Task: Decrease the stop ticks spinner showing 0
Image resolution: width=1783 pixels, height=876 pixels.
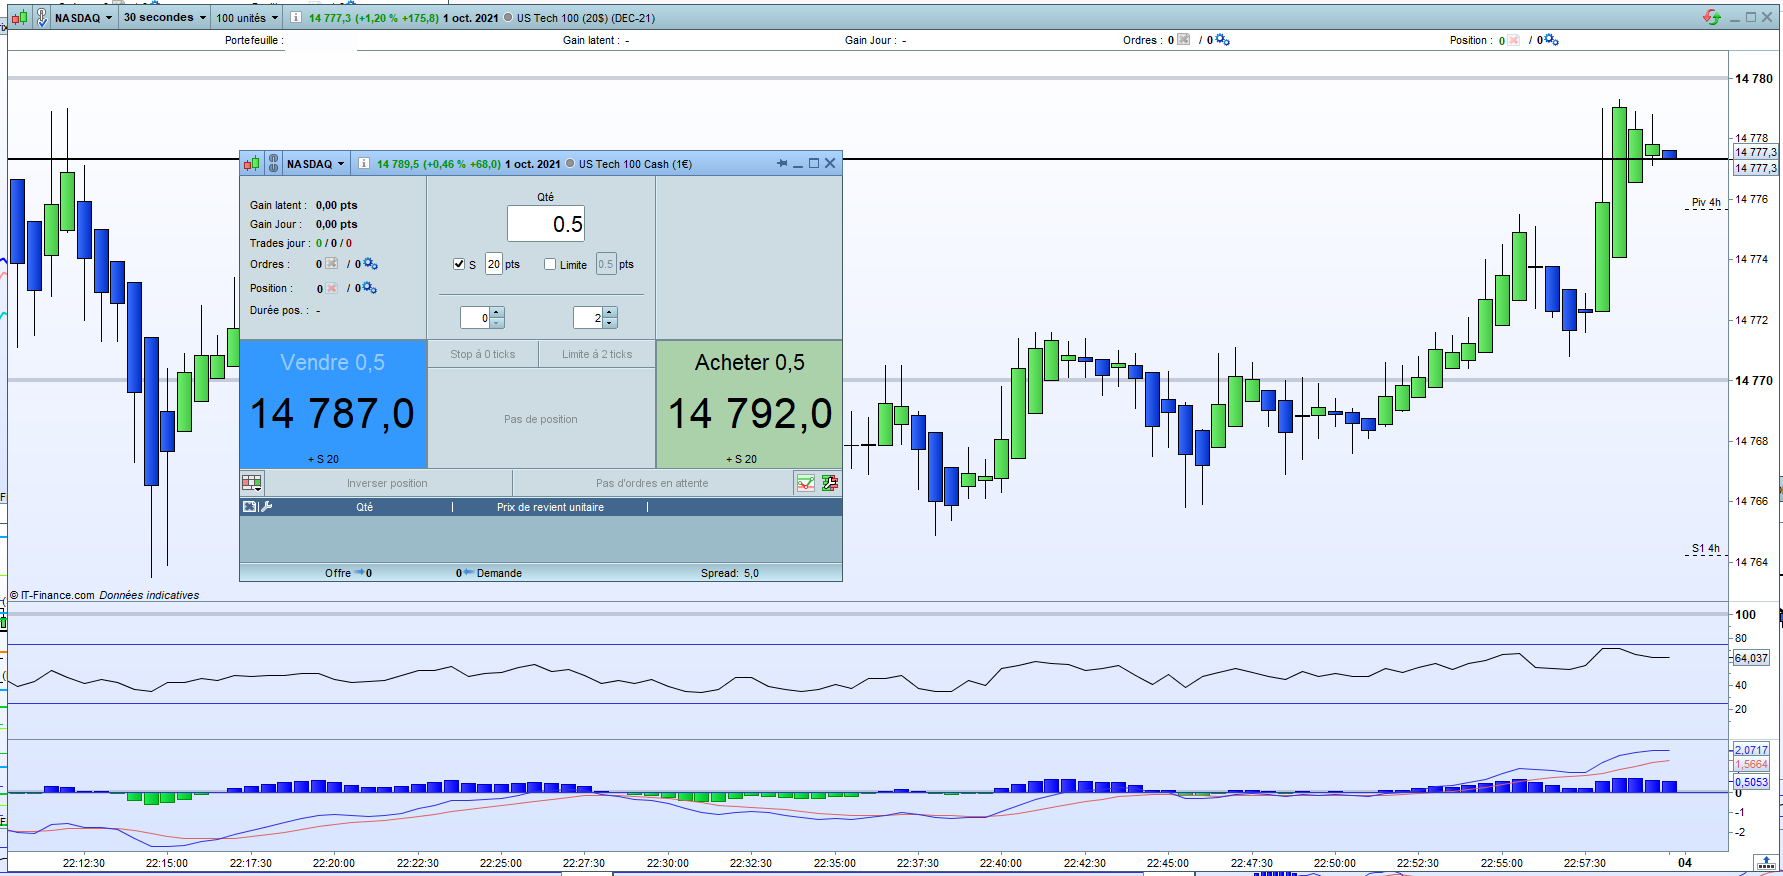Action: point(497,323)
